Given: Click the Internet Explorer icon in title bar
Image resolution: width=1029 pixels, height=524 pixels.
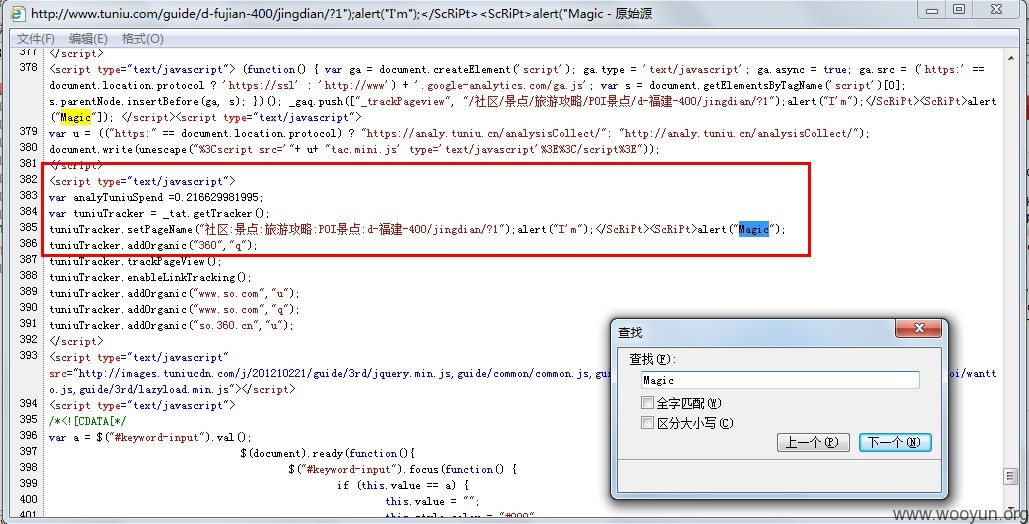Looking at the screenshot, I should (x=18, y=13).
